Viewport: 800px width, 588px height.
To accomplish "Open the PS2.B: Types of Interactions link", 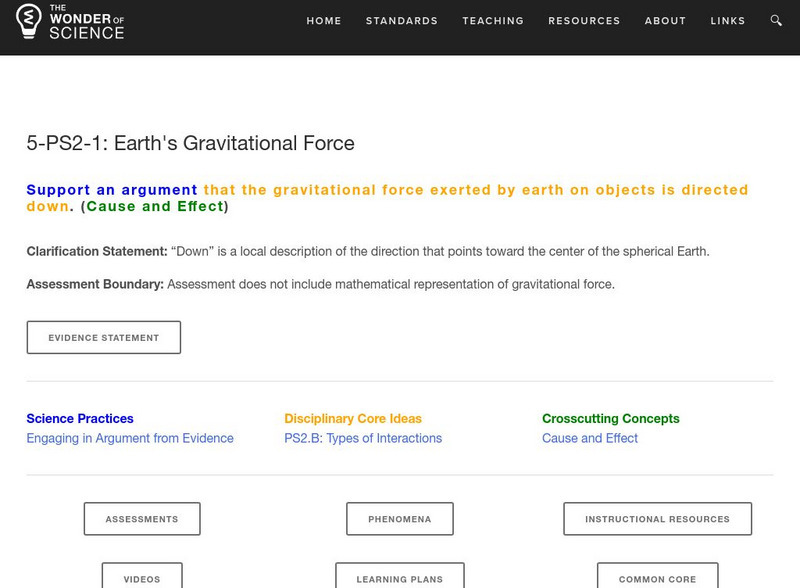I will pos(363,438).
